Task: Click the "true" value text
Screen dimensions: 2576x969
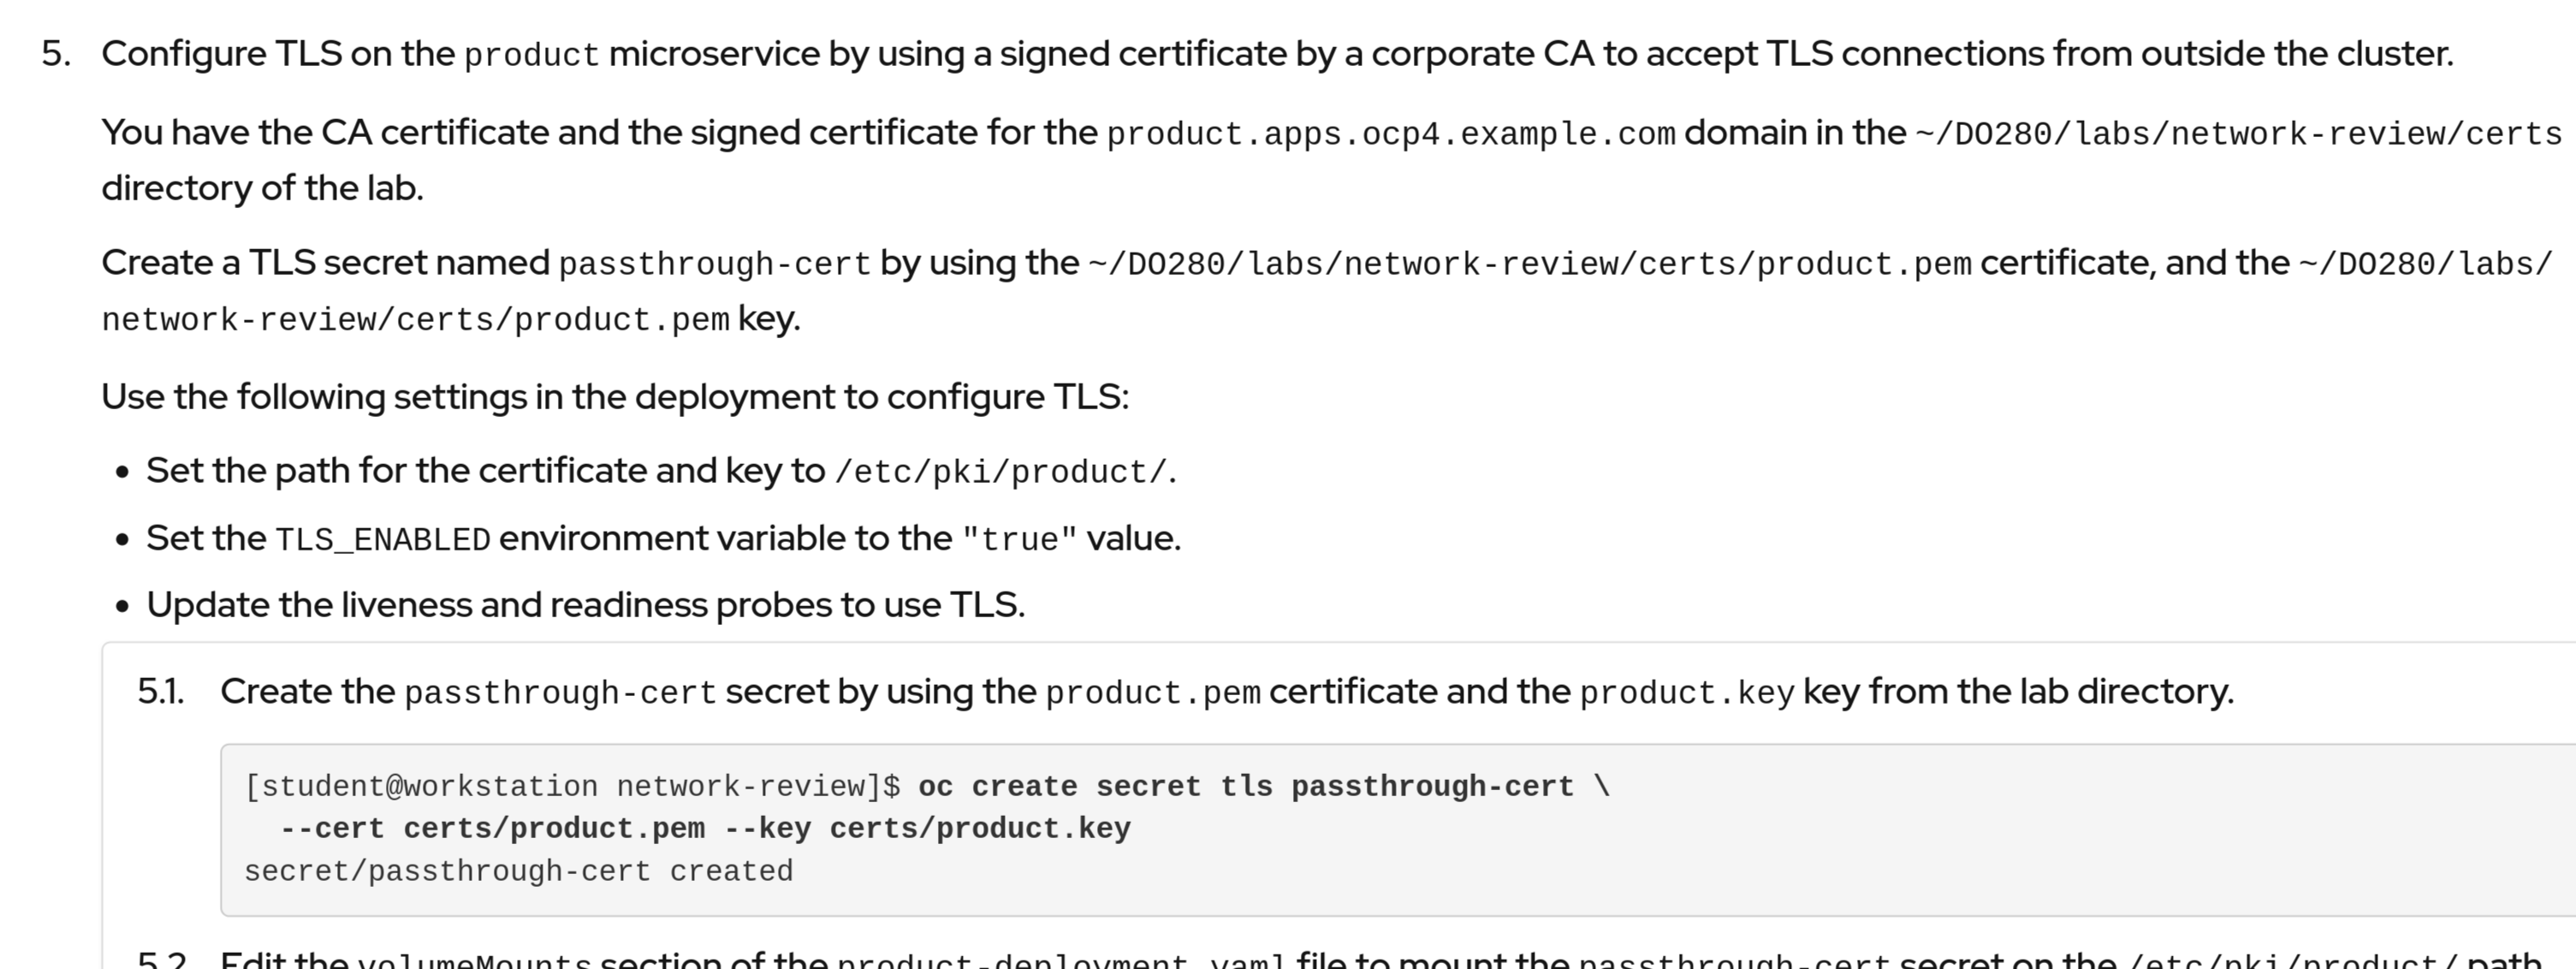Action: (1019, 540)
